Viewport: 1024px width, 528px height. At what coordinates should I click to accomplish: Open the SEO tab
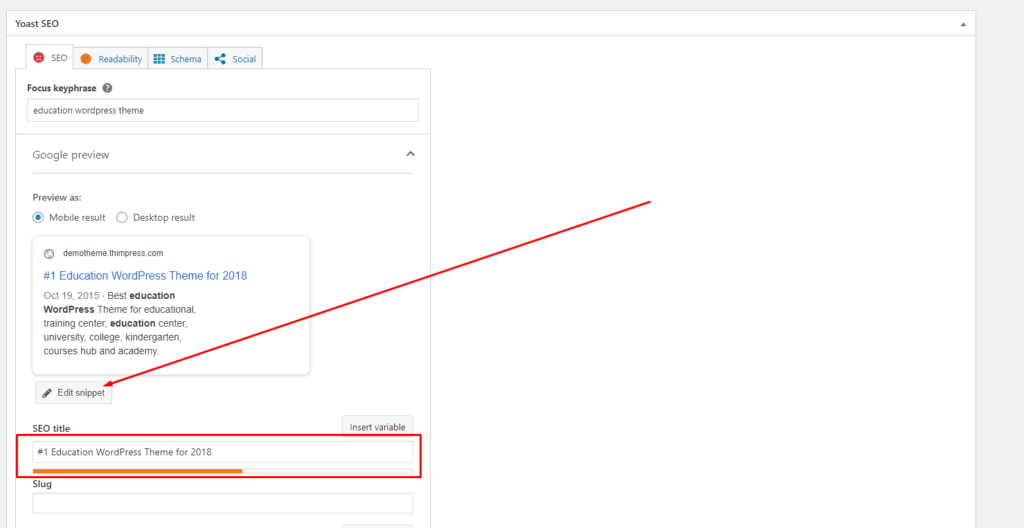coord(50,58)
